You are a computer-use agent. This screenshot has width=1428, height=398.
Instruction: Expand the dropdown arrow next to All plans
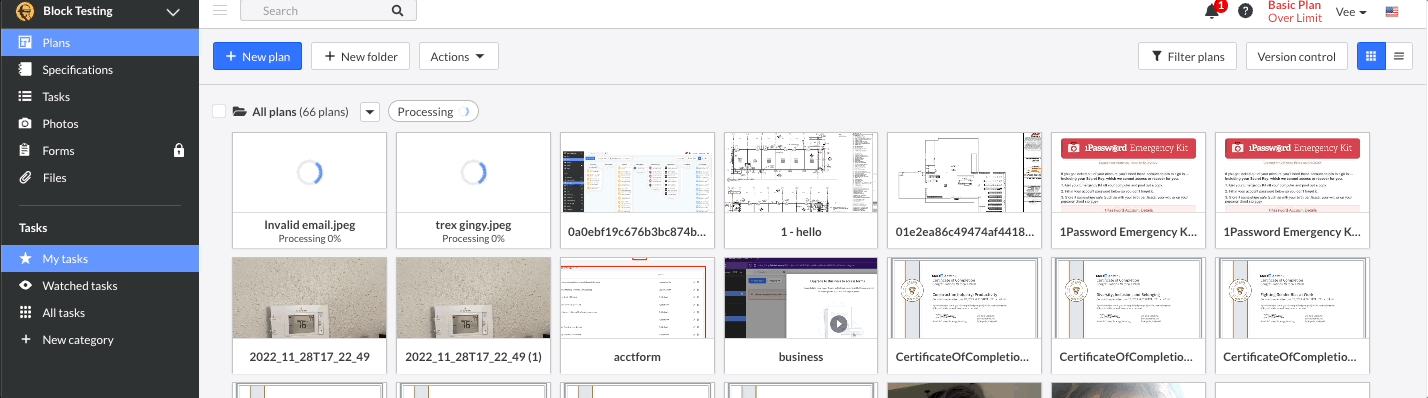370,112
